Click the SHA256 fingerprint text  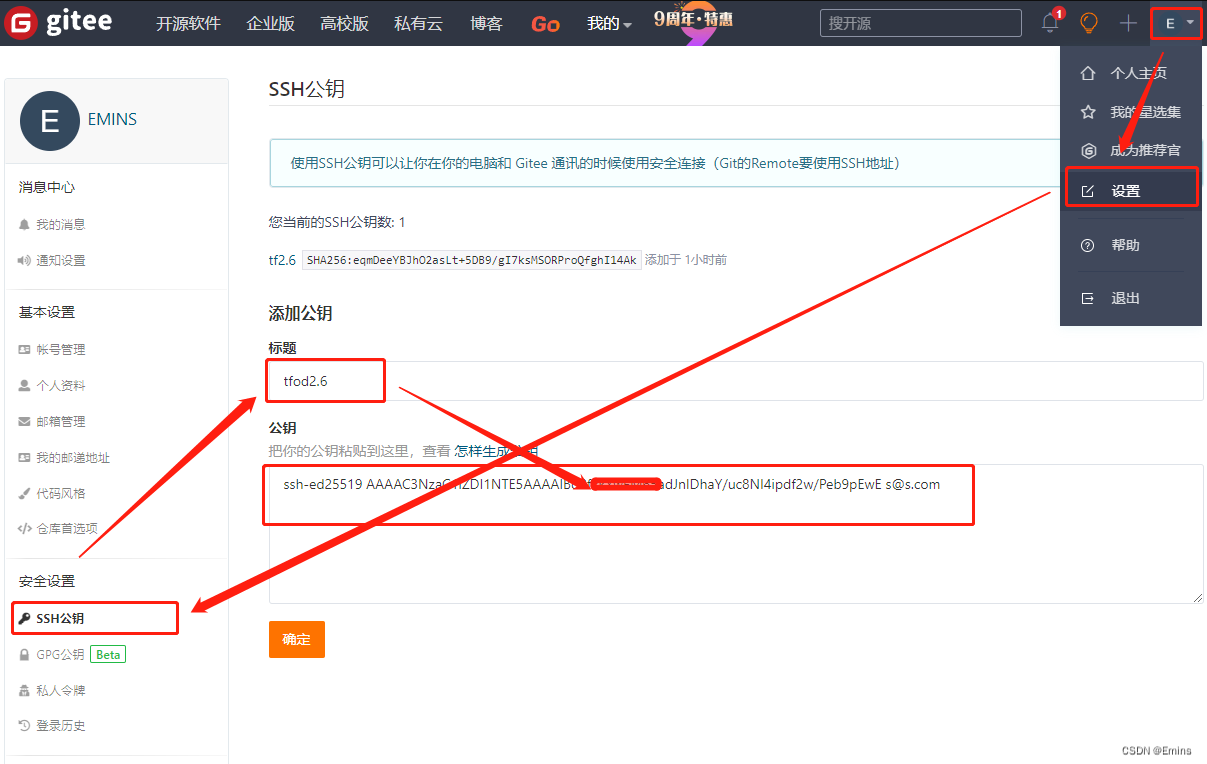(x=471, y=260)
